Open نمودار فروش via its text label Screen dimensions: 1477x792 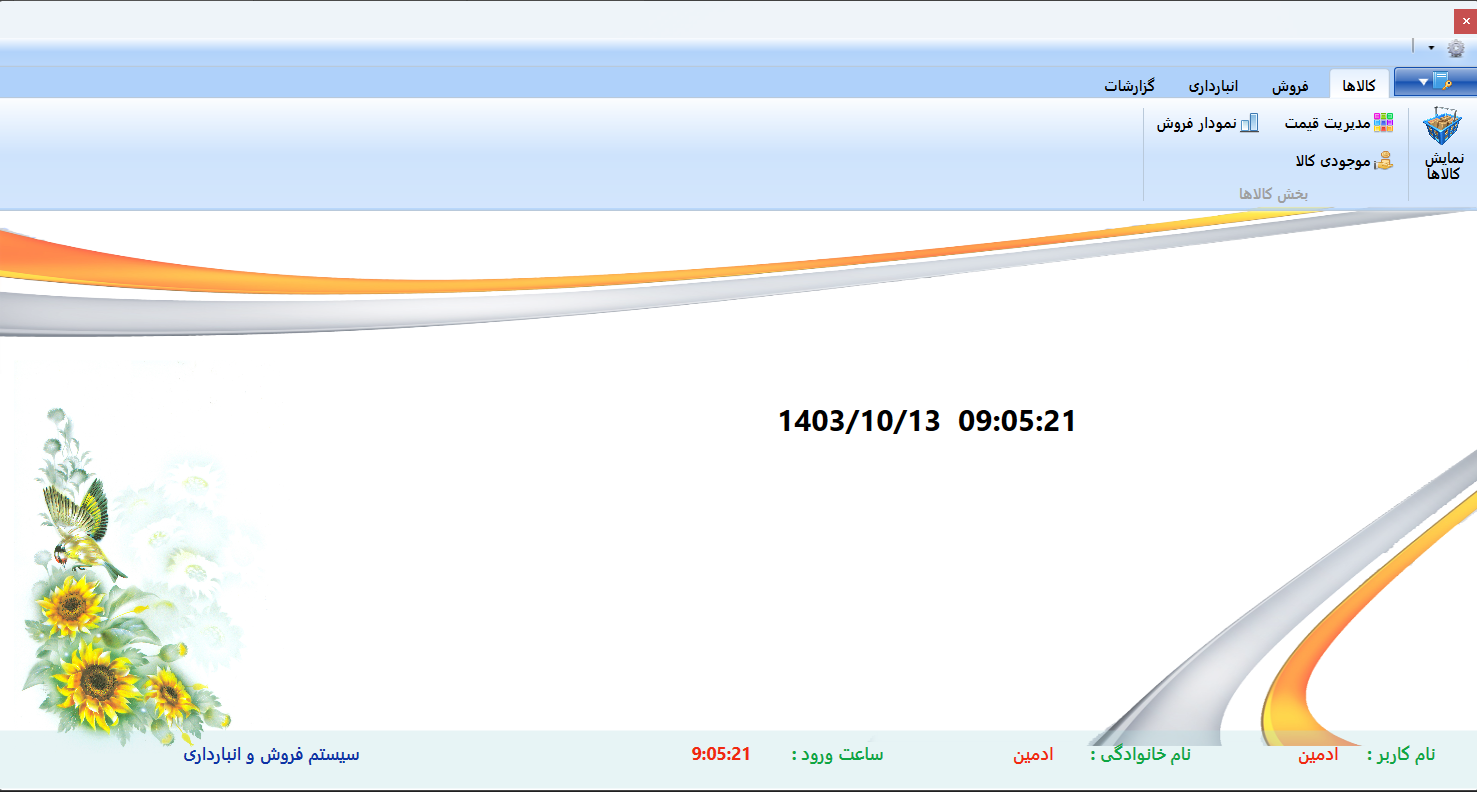1196,123
